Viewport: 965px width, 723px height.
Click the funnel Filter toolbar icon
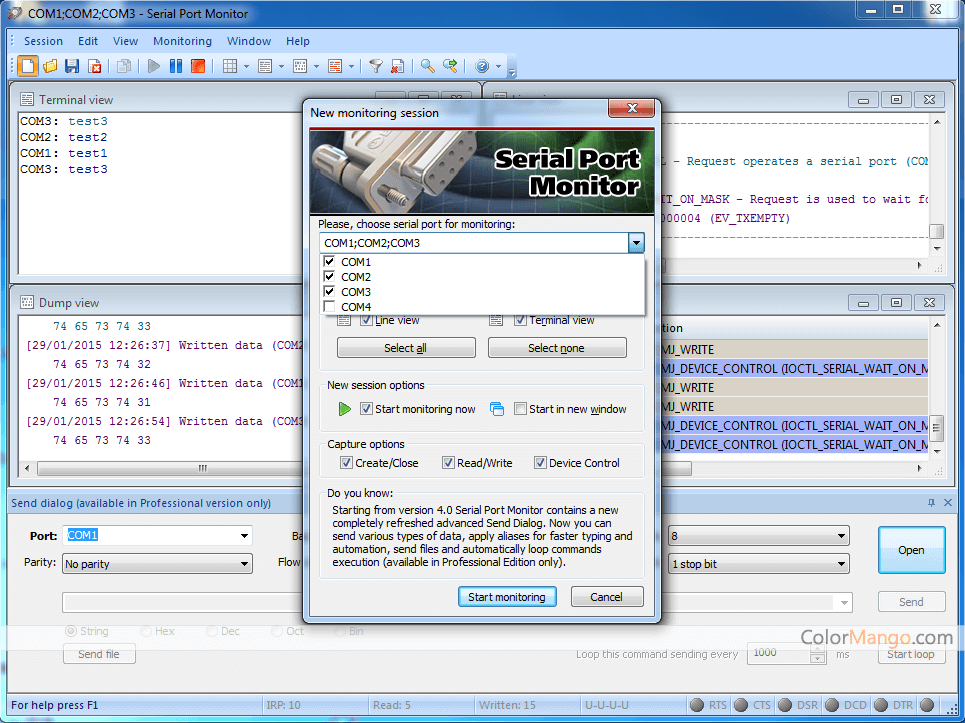tap(375, 66)
